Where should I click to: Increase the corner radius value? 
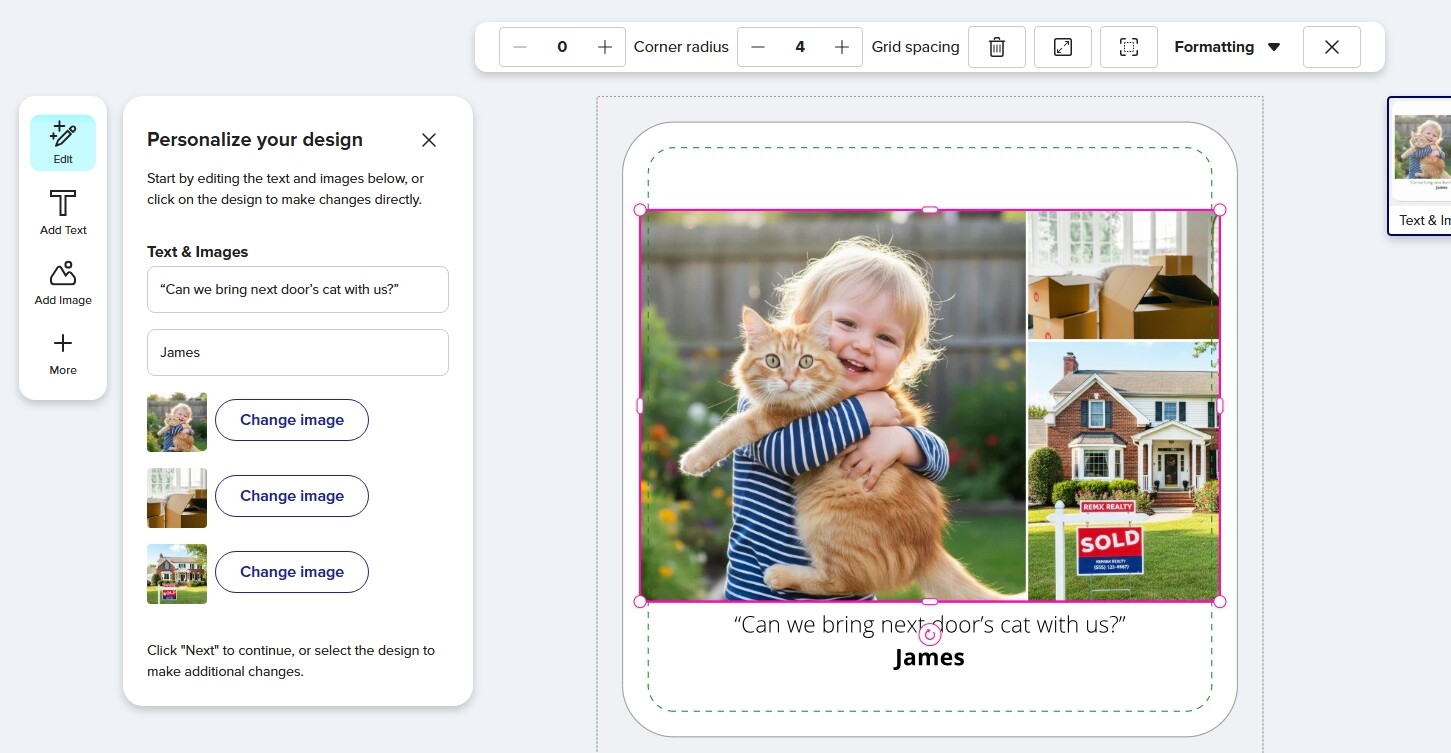point(605,47)
